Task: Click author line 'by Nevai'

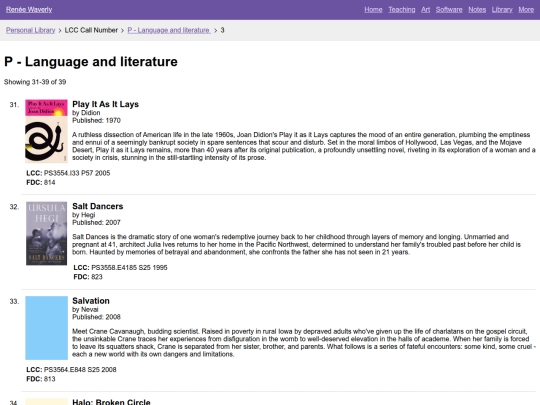Action: (x=85, y=310)
